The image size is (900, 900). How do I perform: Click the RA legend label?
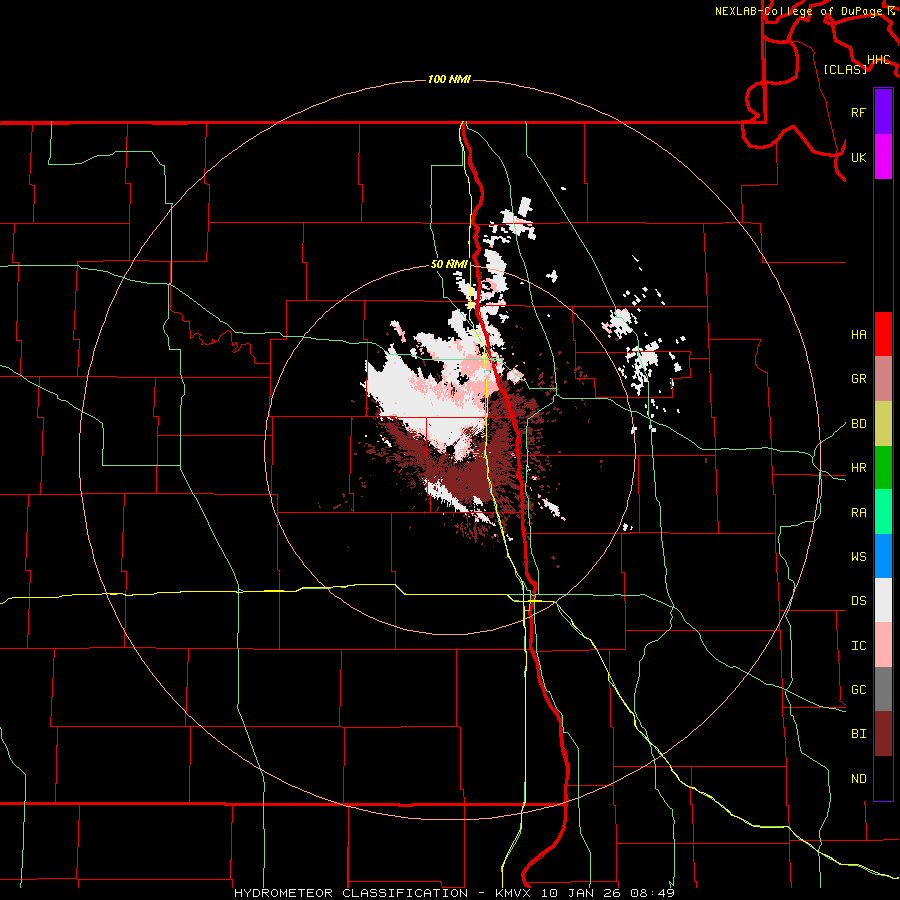tap(858, 512)
